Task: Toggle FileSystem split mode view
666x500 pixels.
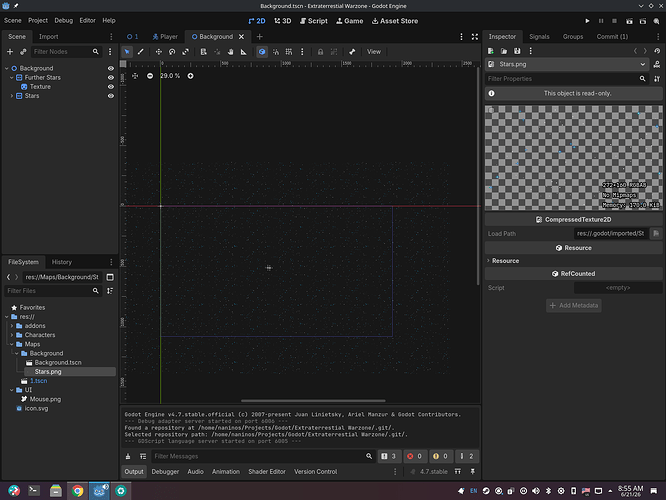Action: 110,277
